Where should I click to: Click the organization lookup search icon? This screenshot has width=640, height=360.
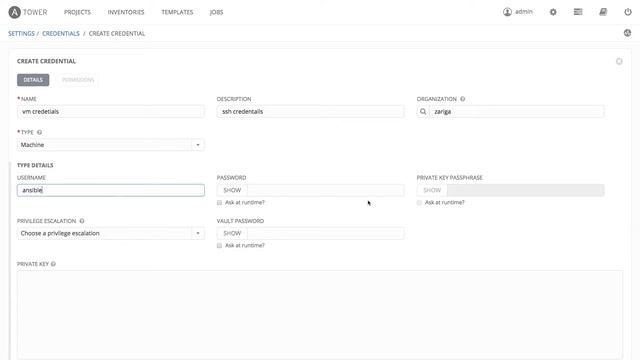pyautogui.click(x=423, y=111)
